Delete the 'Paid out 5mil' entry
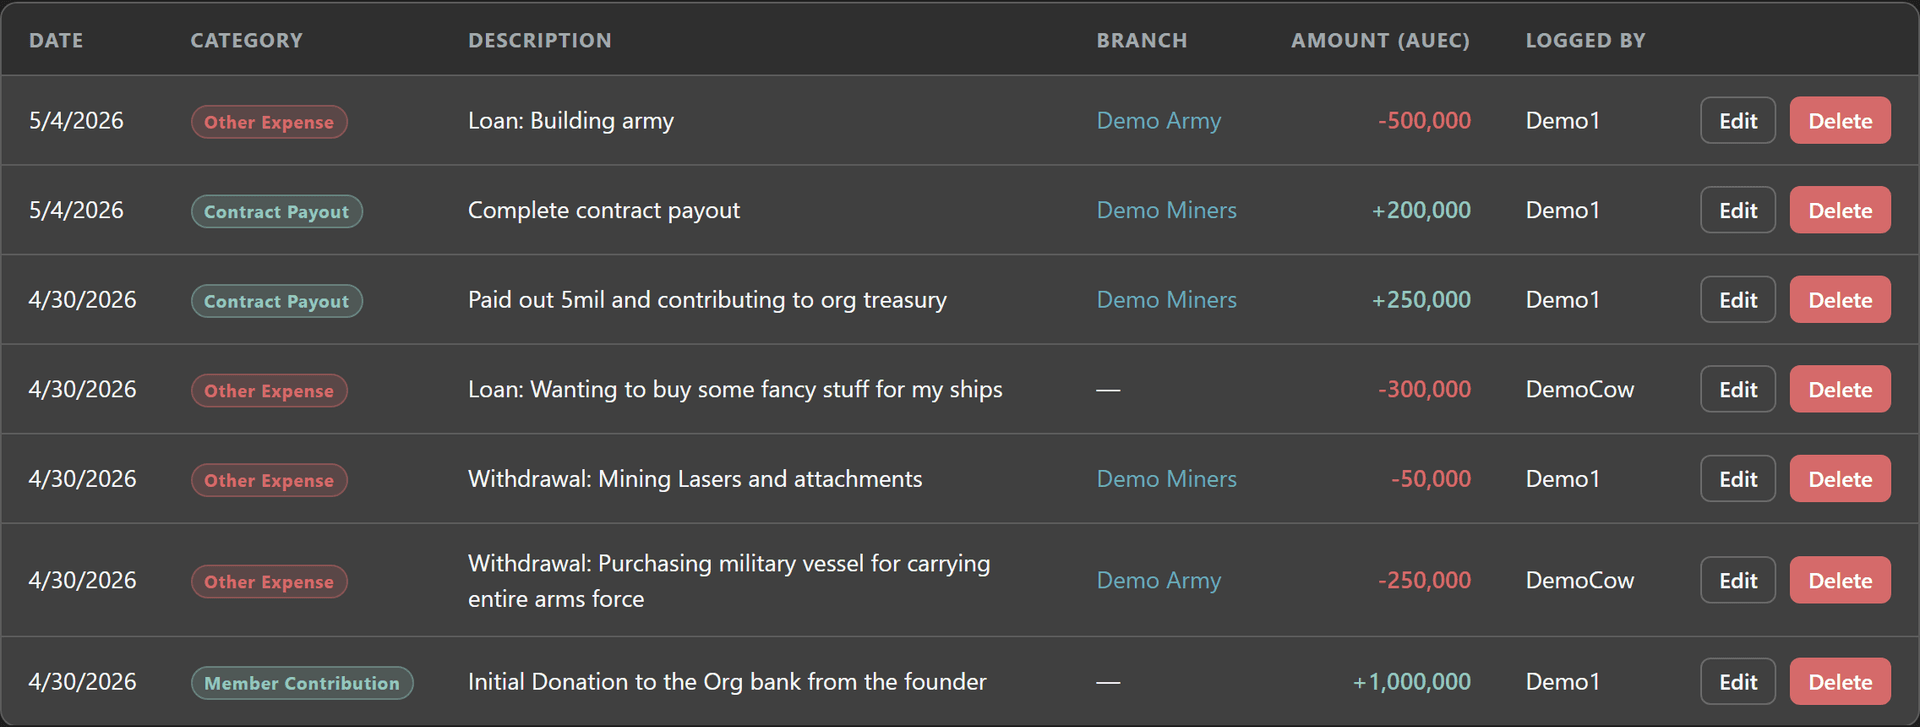This screenshot has height=727, width=1920. point(1840,299)
